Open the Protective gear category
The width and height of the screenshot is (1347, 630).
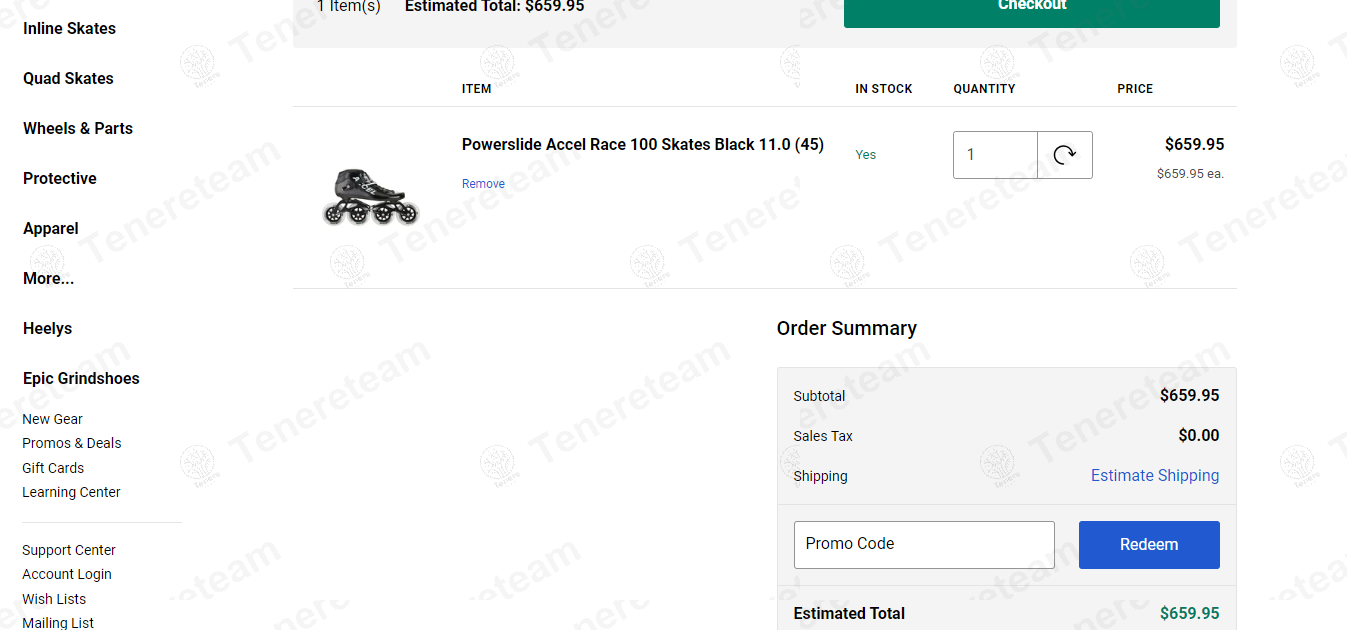[60, 179]
